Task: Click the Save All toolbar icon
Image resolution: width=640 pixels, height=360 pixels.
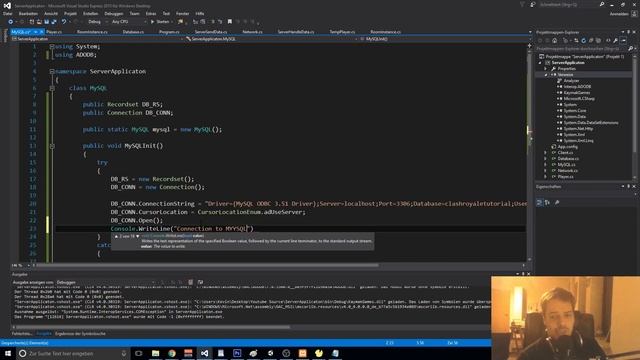Action: coord(53,22)
